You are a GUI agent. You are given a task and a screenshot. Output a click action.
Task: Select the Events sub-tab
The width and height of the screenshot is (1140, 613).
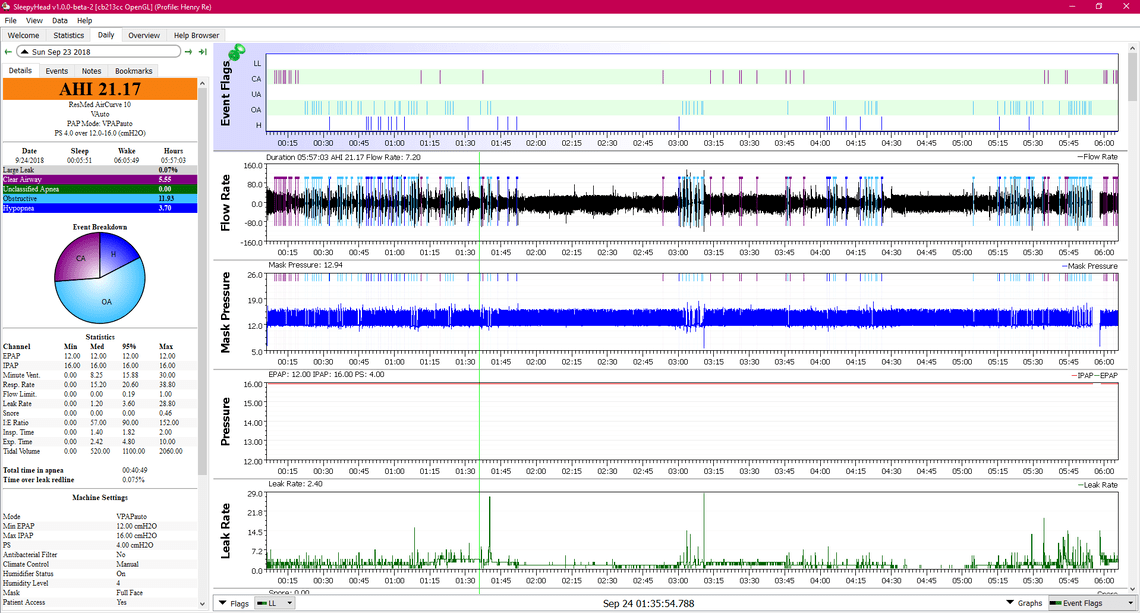[x=57, y=71]
